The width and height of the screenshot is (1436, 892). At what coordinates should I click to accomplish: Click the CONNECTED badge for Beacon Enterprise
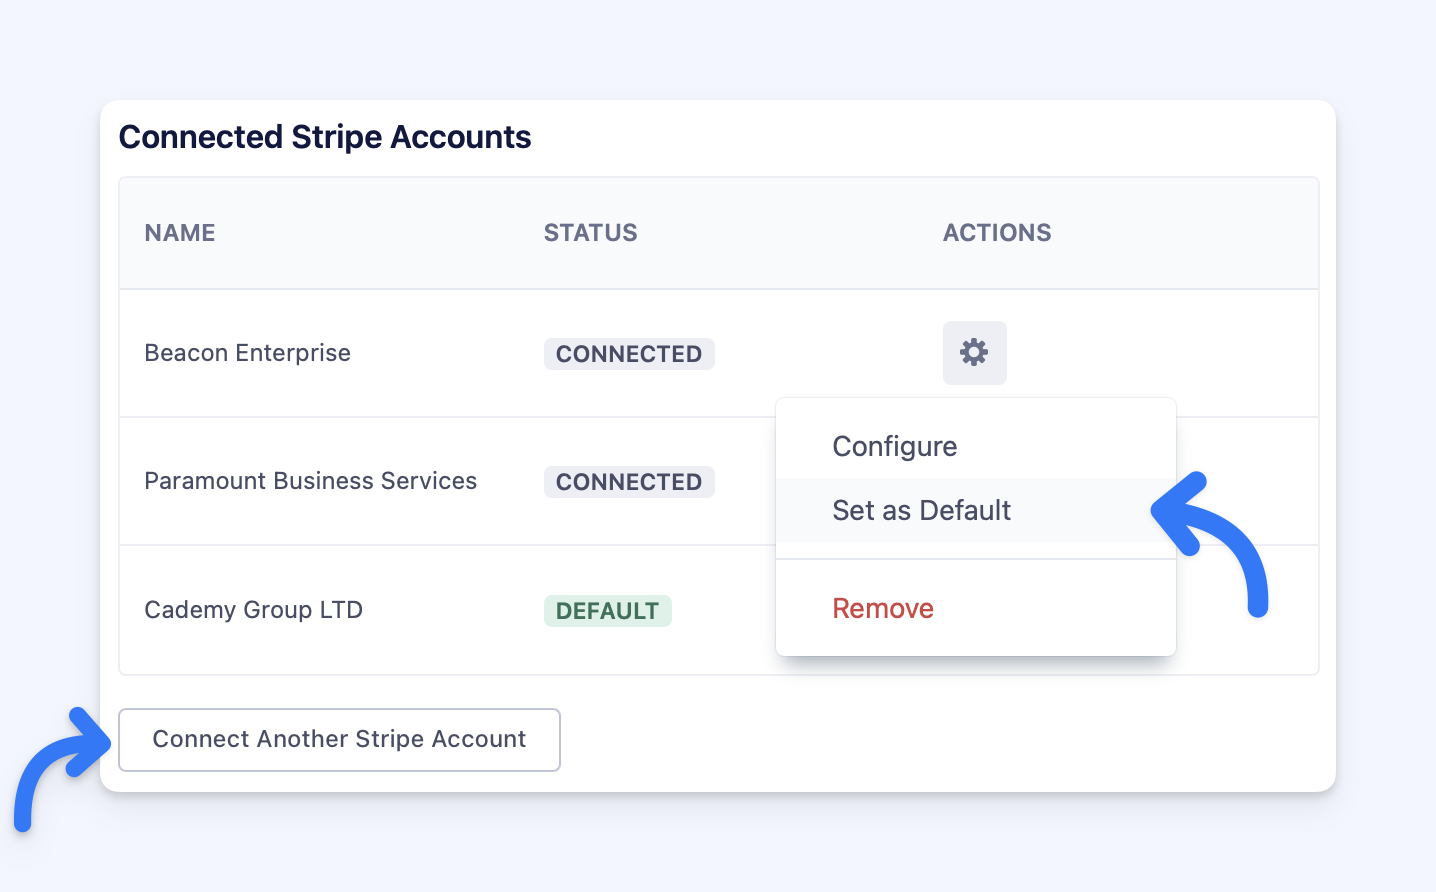(628, 354)
